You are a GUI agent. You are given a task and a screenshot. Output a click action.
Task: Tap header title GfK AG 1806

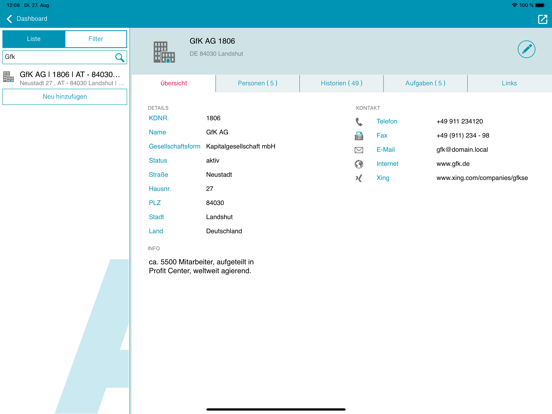point(212,41)
